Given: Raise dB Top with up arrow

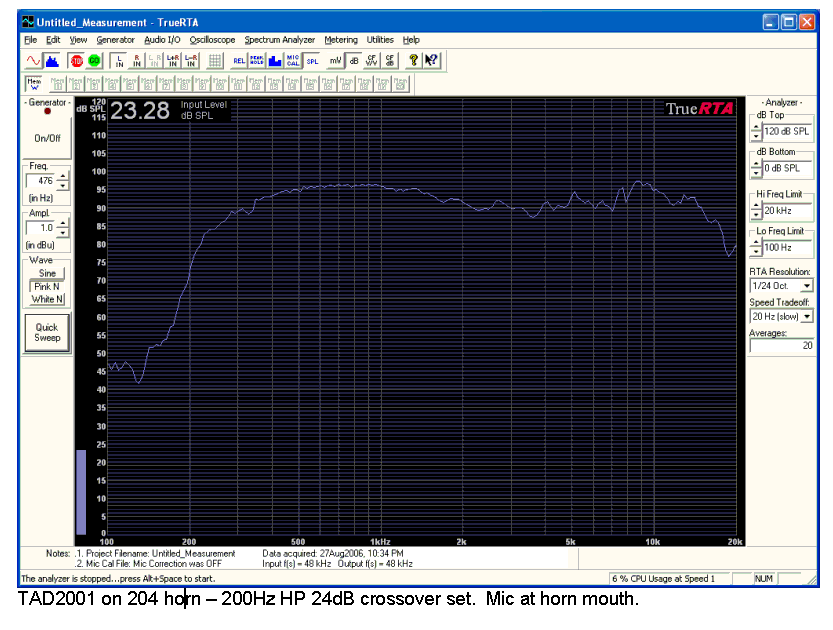Looking at the screenshot, I should tap(756, 127).
